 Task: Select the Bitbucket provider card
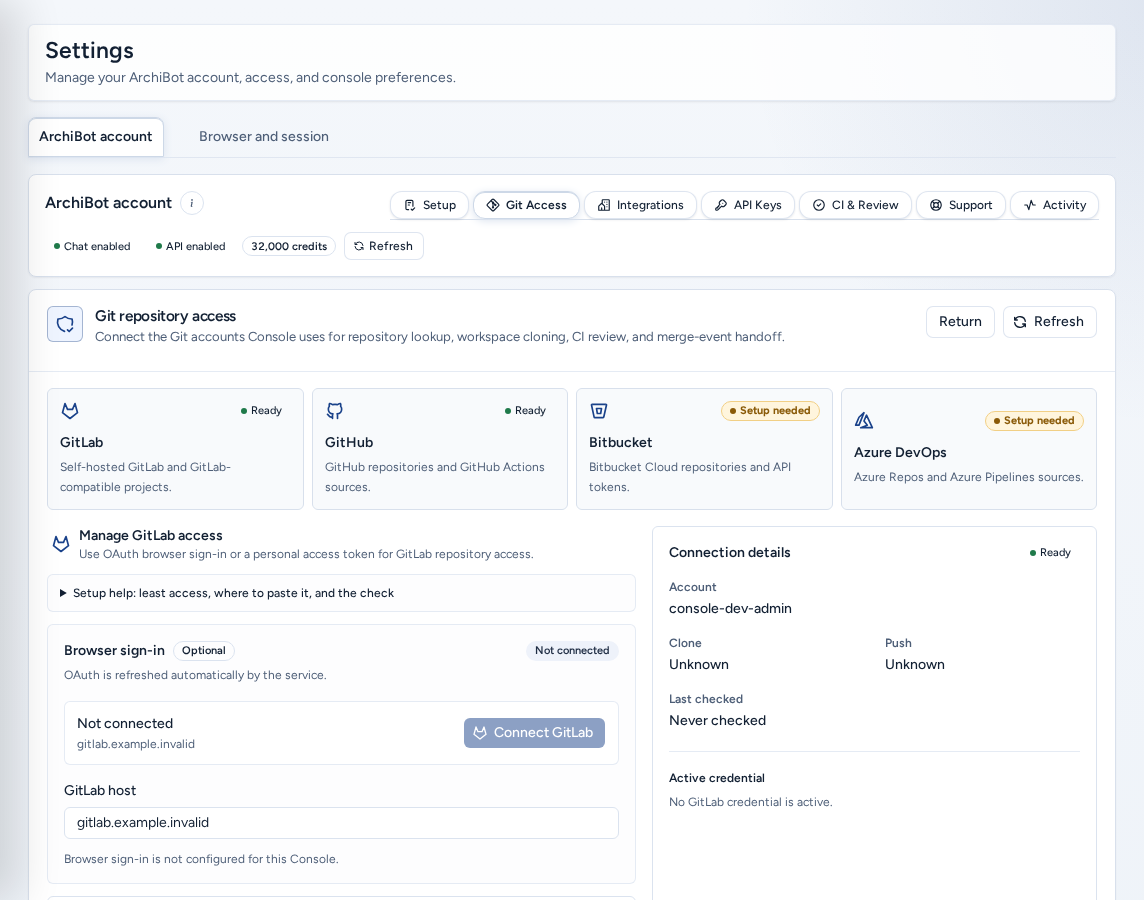coord(704,449)
